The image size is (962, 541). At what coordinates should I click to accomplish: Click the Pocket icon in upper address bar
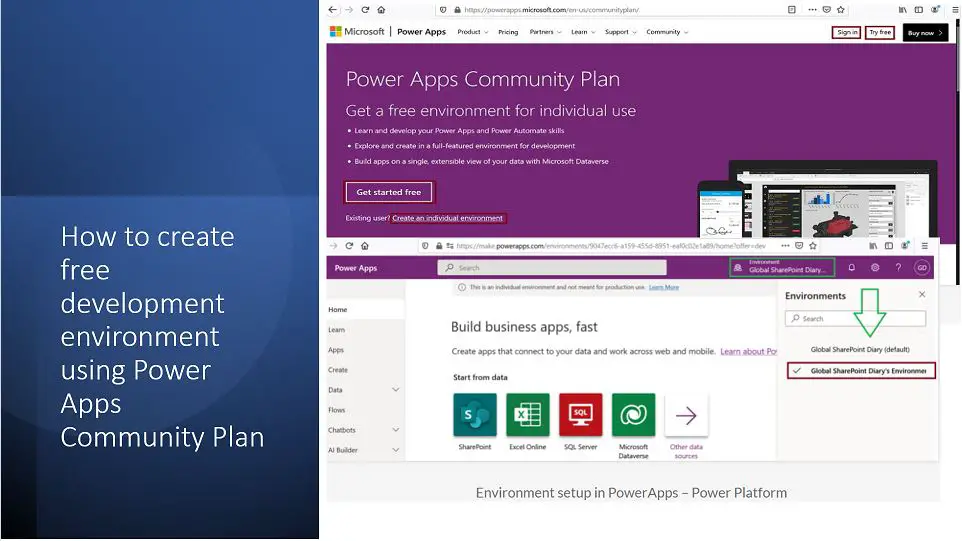(826, 10)
